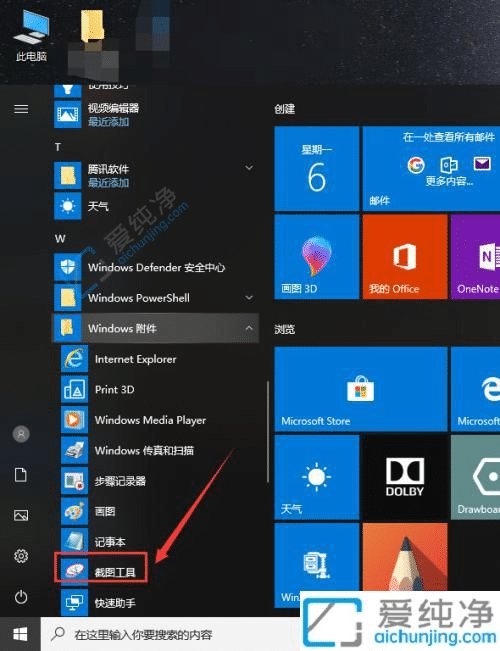Open the 画图 3D tile
This screenshot has height=651, width=500.
point(316,257)
